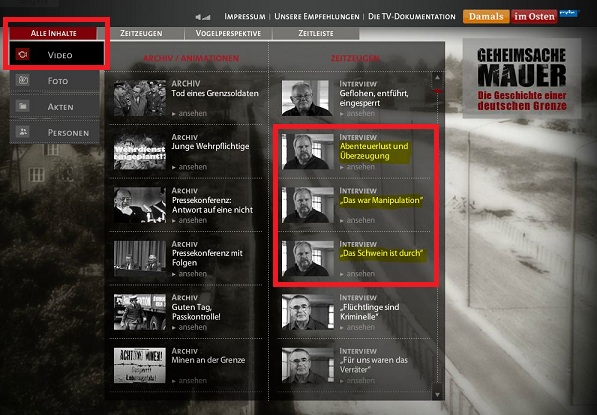Open interview thumbnail "Für uns waren das Verräter"
Screen dimensions: 597x415
click(x=308, y=365)
